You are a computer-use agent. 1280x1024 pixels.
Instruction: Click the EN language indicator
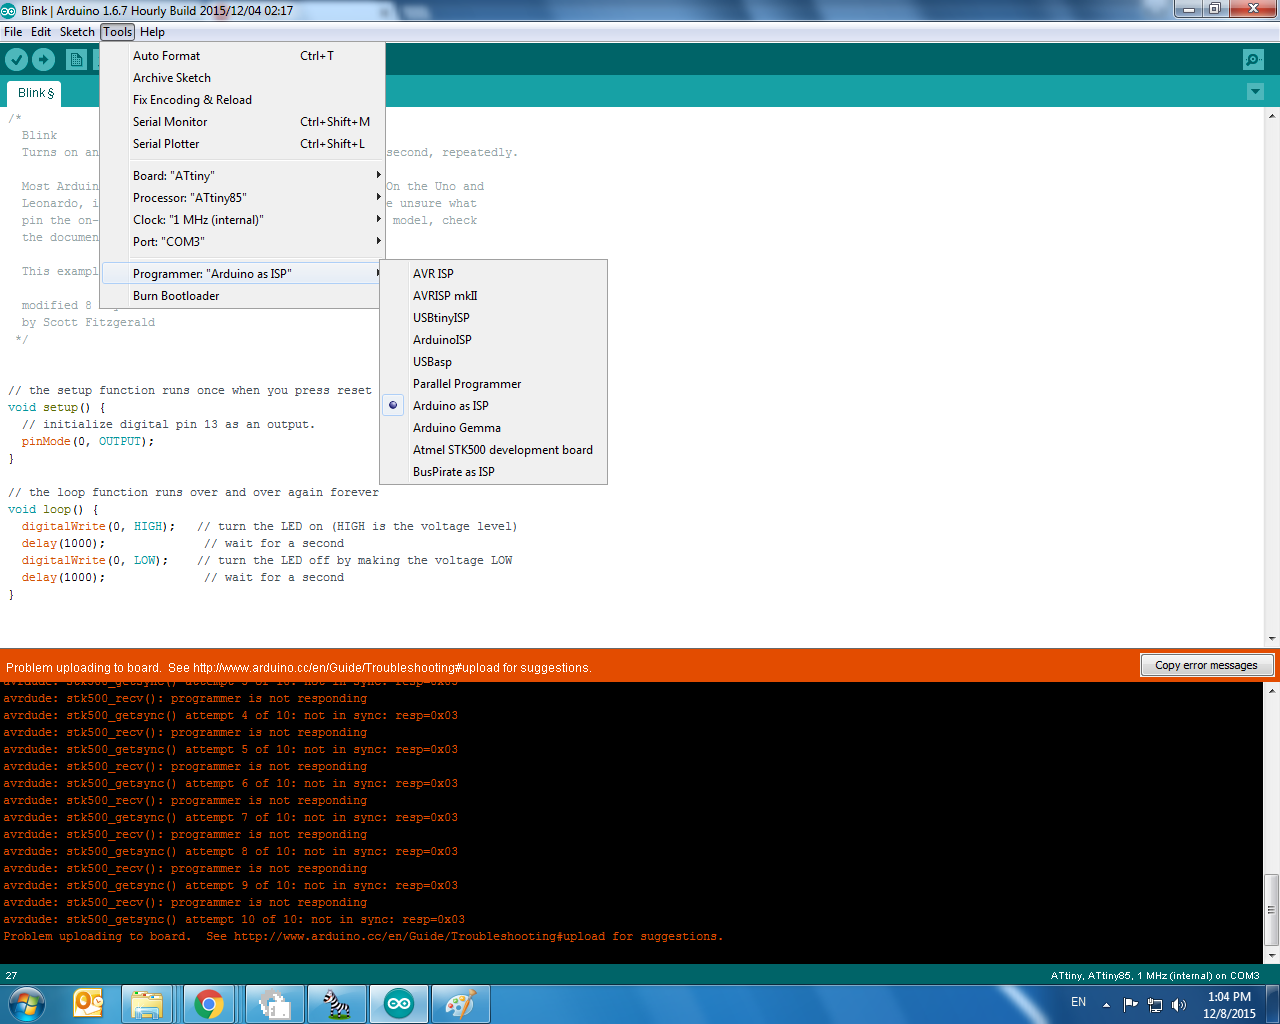[x=1078, y=1002]
